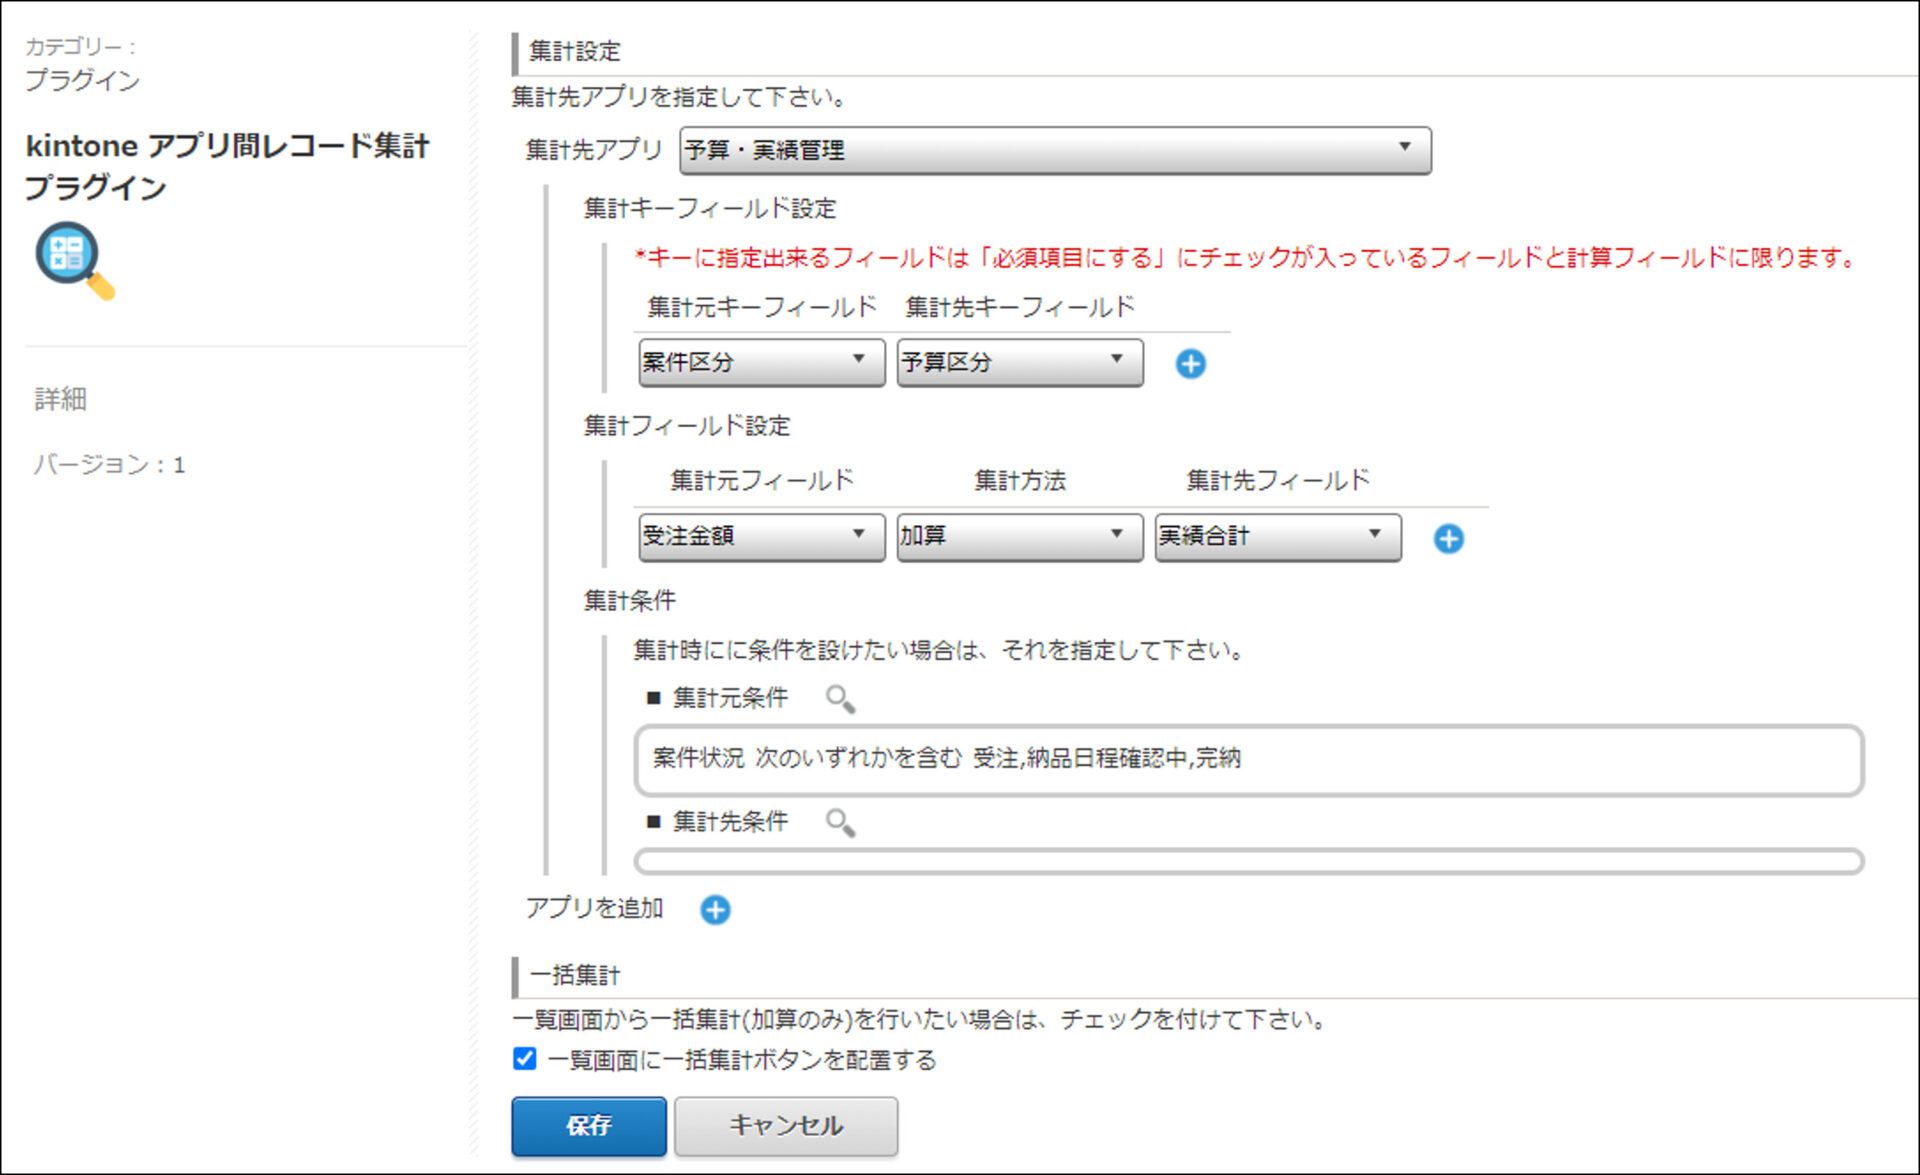1920x1175 pixels.
Task: Toggle 一覧画面に一括集計ボタンを配置する checkbox
Action: coord(524,1059)
